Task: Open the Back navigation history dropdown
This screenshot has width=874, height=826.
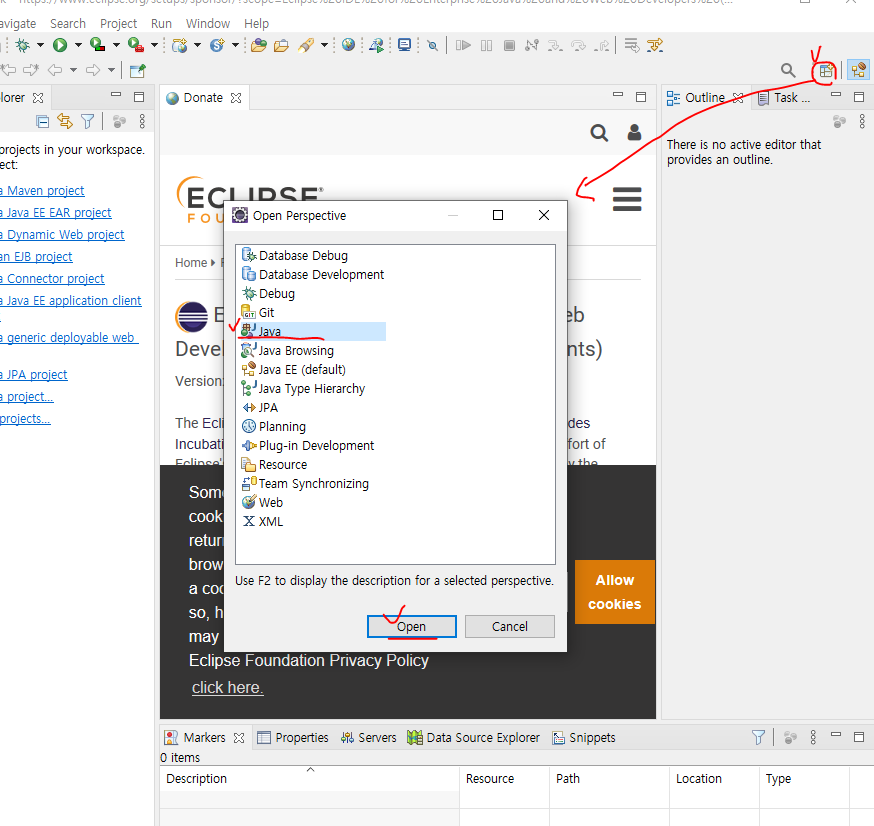Action: pos(74,70)
